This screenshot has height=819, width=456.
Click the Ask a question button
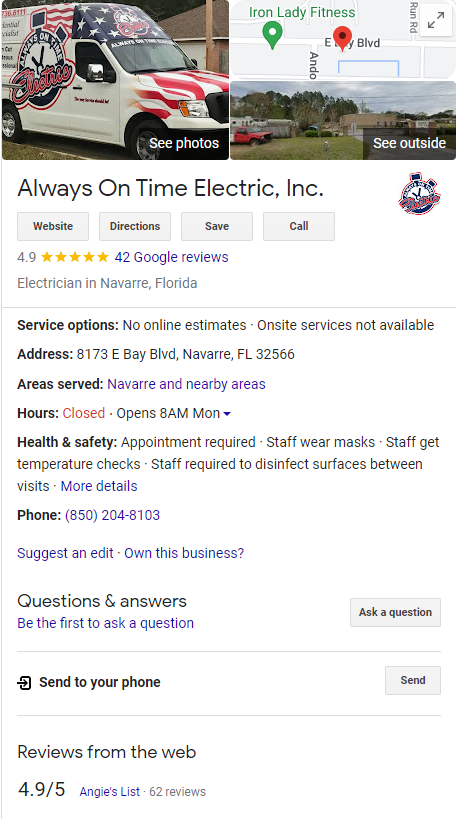point(395,612)
